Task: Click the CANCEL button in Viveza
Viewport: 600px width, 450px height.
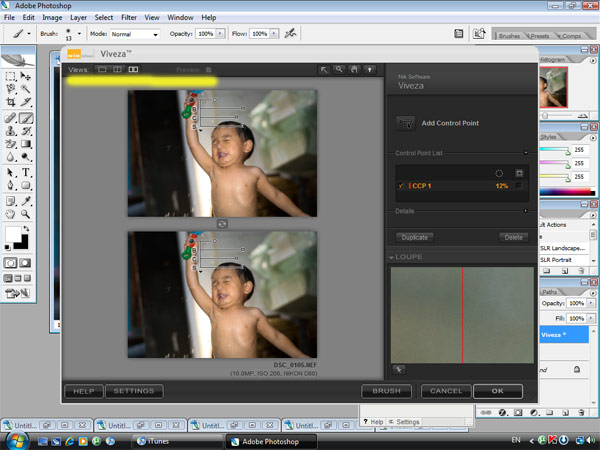Action: [x=446, y=391]
